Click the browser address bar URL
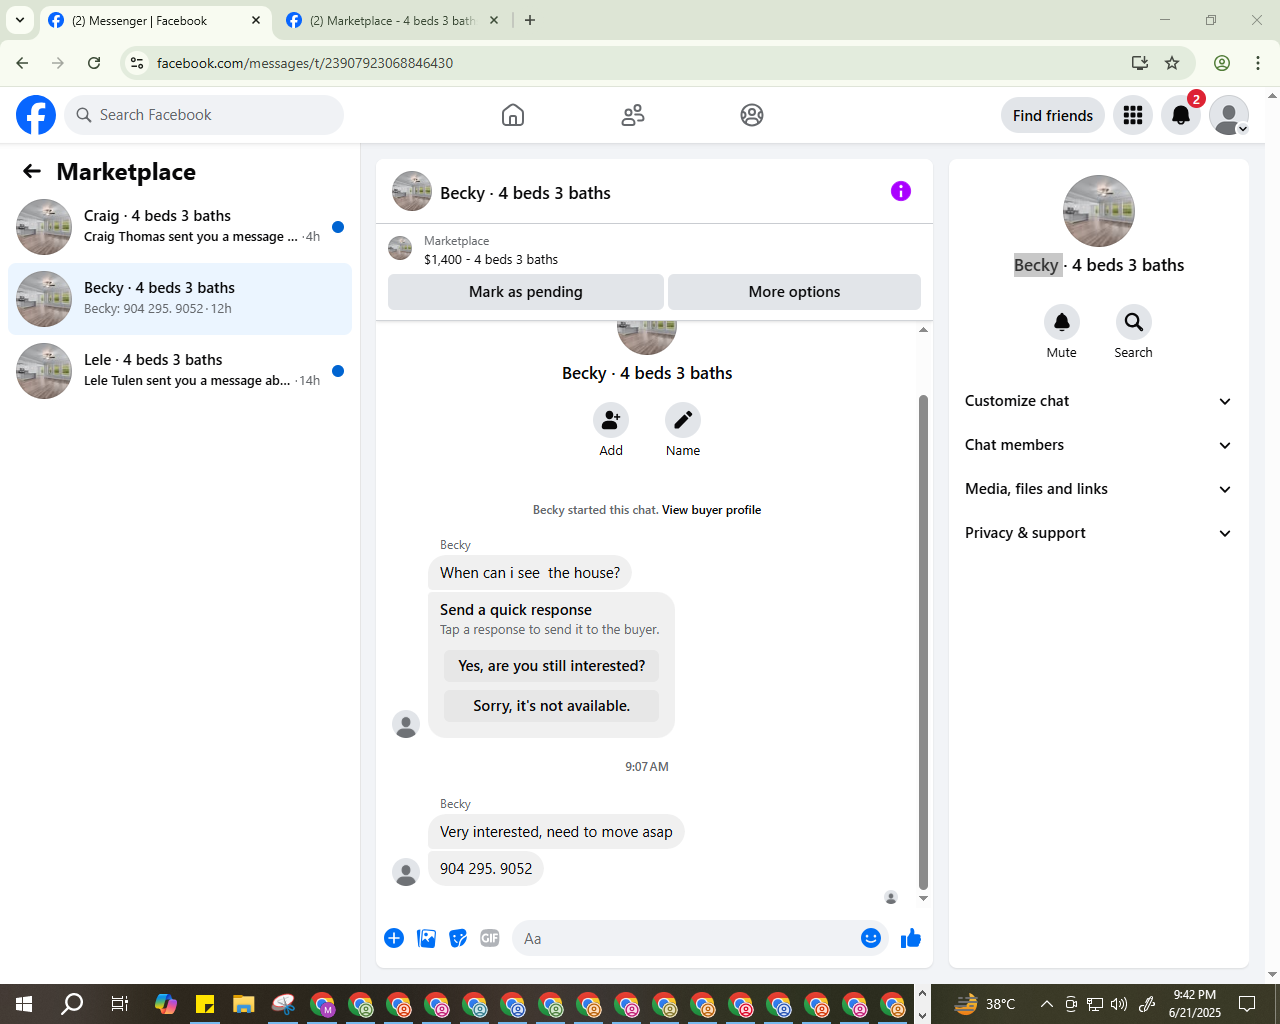1280x1024 pixels. tap(305, 63)
